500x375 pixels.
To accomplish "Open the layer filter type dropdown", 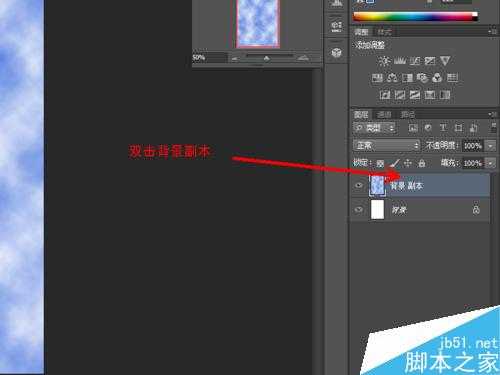I will tap(374, 128).
